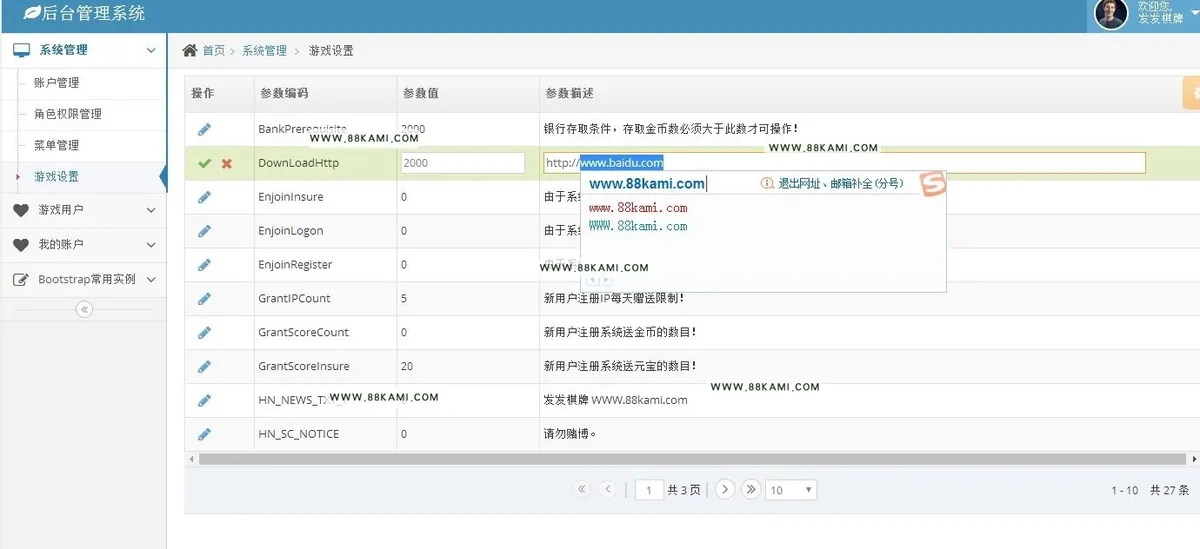Viewport: 1200px width, 549px height.
Task: Click the edit pencil for BankPrerequisite row
Action: tap(204, 129)
